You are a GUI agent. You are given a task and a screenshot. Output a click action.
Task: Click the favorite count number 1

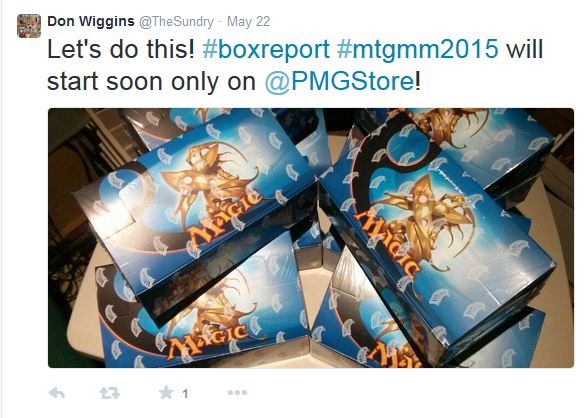(x=185, y=394)
